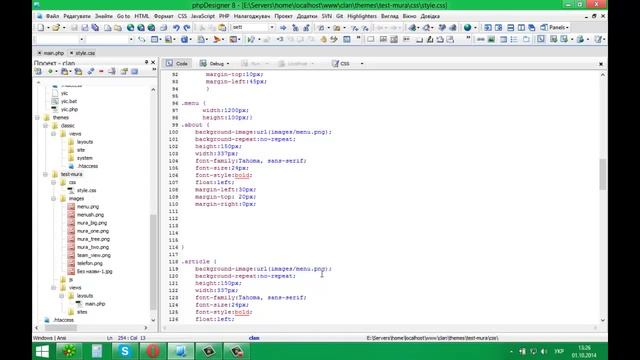Select telefon.png in project tree
The height and width of the screenshot is (360, 640).
tap(90, 263)
